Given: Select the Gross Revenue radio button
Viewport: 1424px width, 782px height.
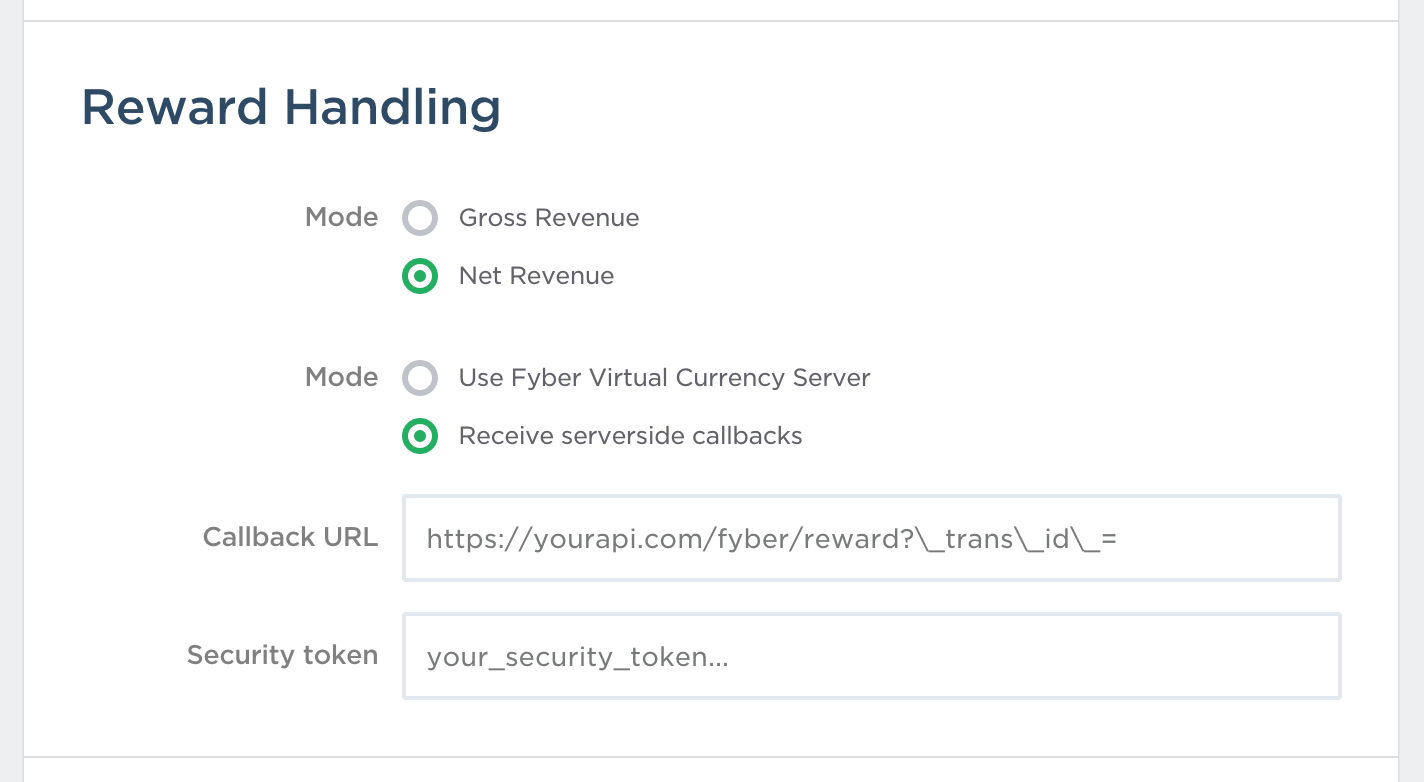Looking at the screenshot, I should pos(420,218).
